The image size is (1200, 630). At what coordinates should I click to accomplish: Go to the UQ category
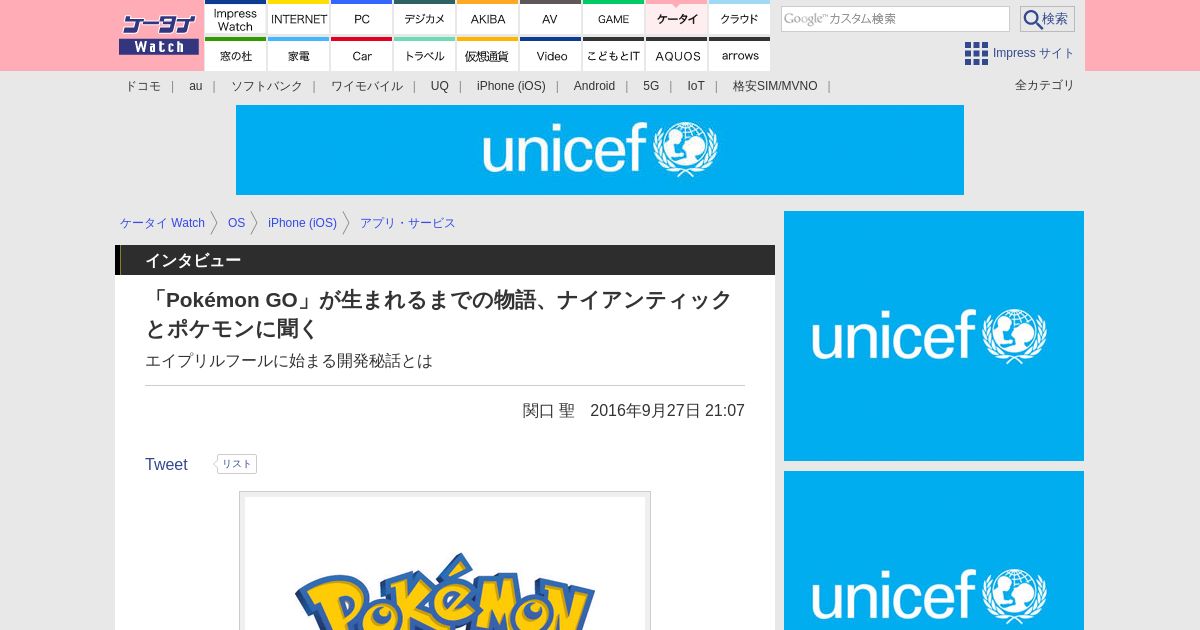pyautogui.click(x=440, y=86)
